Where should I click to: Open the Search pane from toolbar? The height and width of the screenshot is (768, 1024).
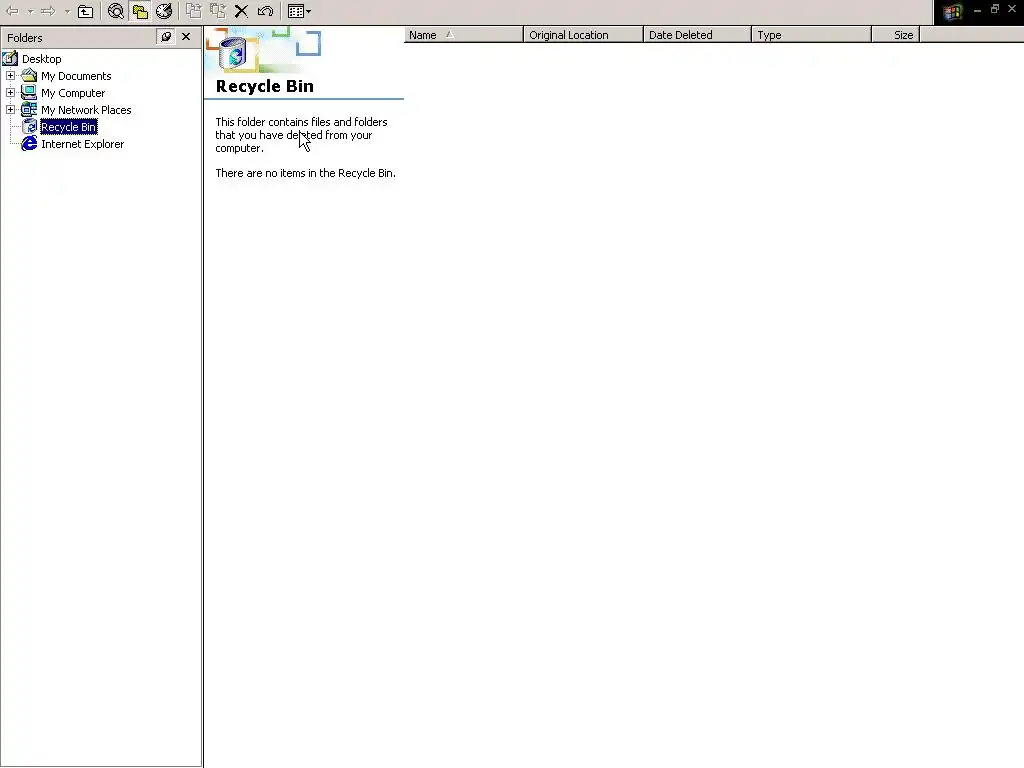(116, 11)
